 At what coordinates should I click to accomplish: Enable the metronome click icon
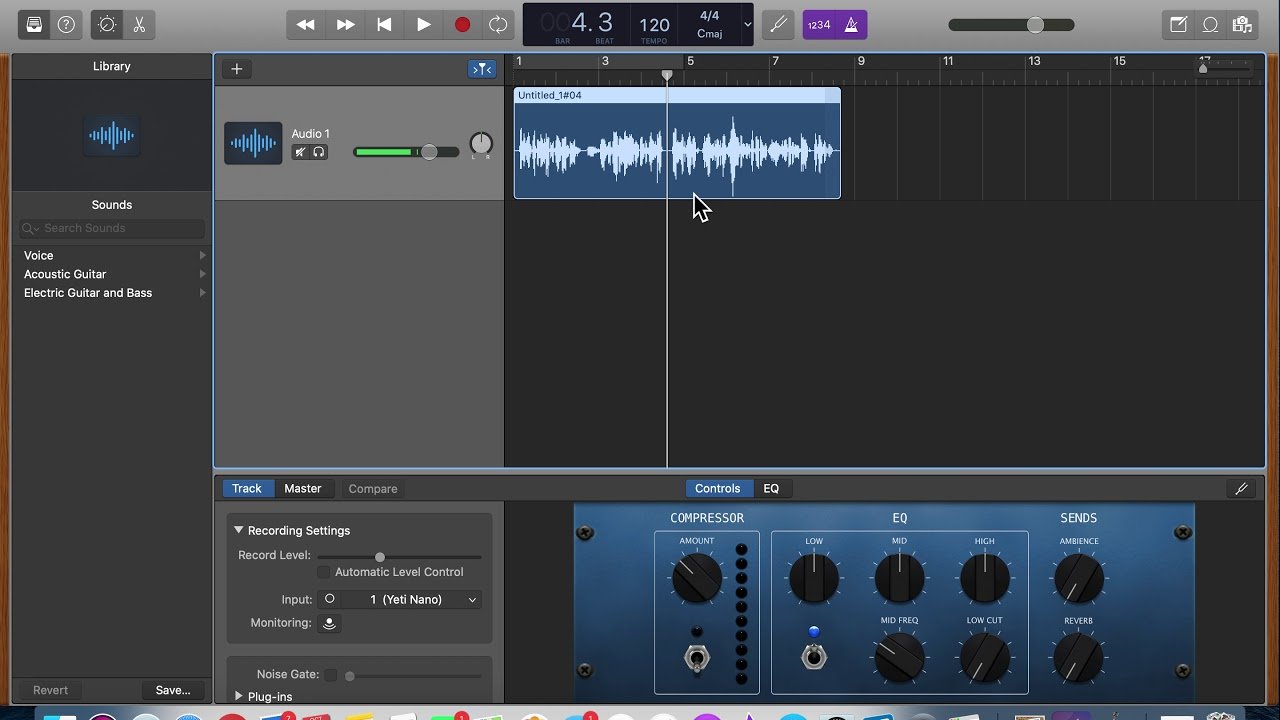click(x=851, y=25)
